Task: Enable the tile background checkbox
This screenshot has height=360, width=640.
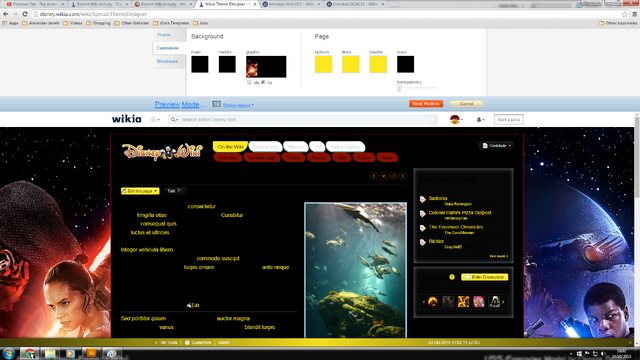Action: tap(249, 82)
